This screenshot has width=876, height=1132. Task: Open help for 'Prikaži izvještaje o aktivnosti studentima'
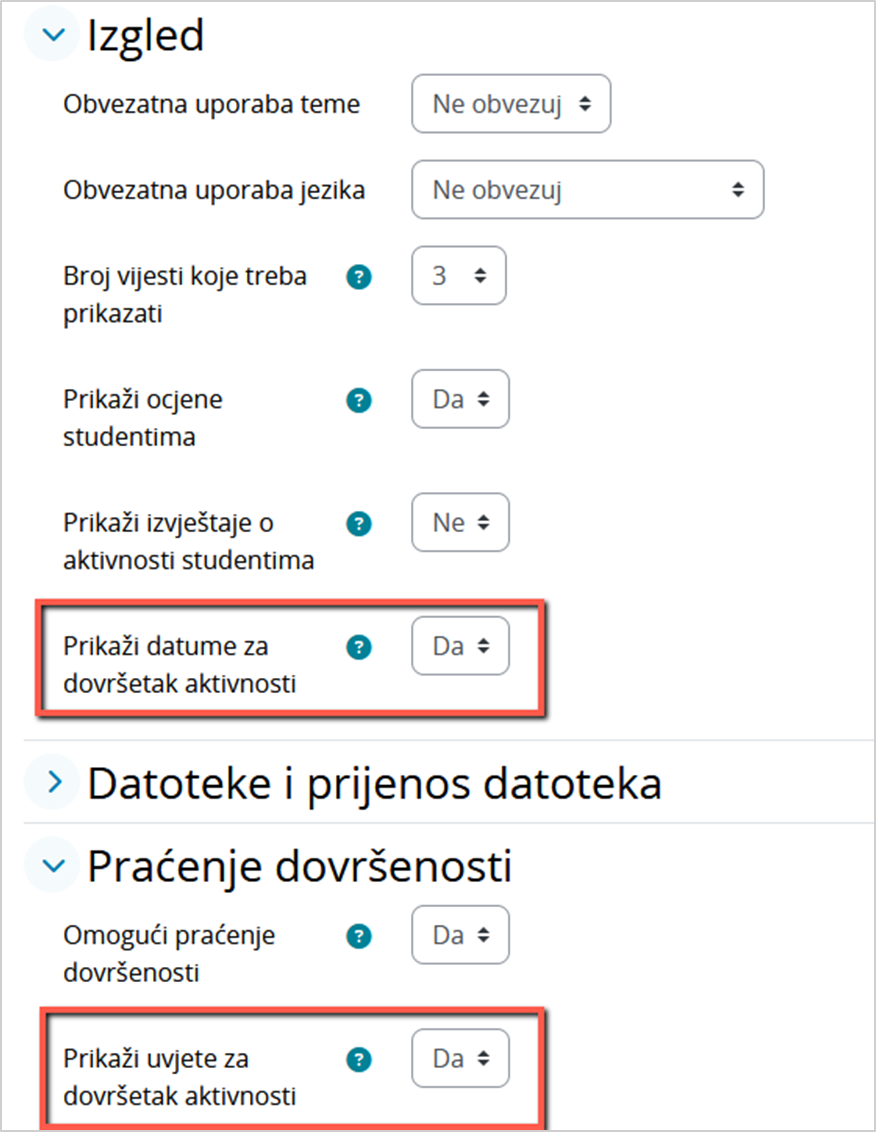(x=358, y=522)
